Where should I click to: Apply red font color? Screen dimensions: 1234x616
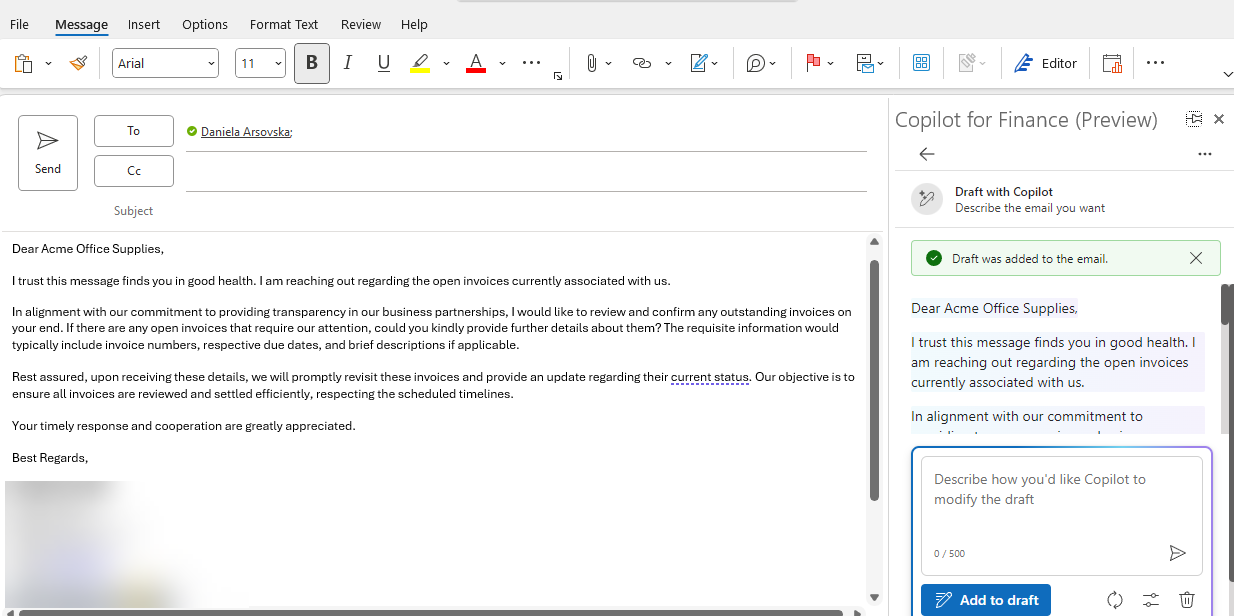point(476,63)
